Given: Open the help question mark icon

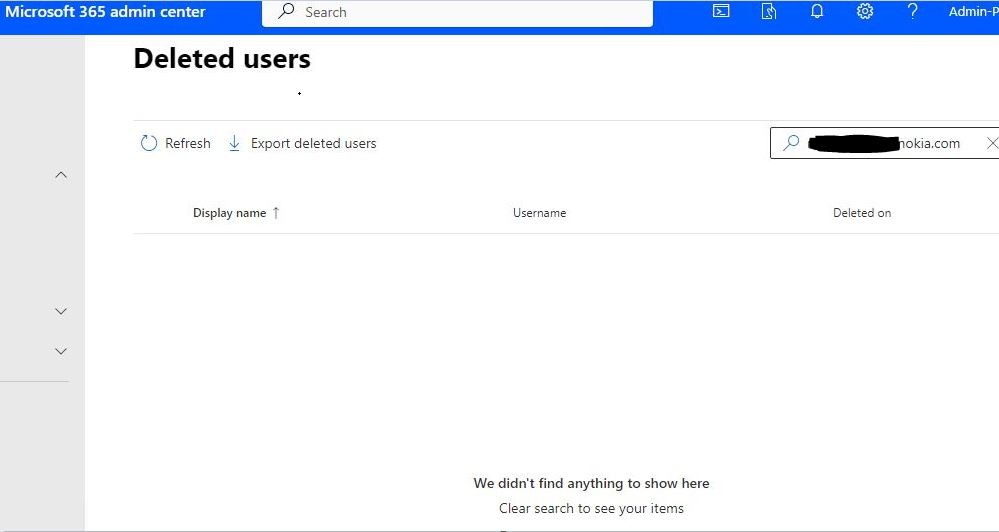Looking at the screenshot, I should coord(912,11).
